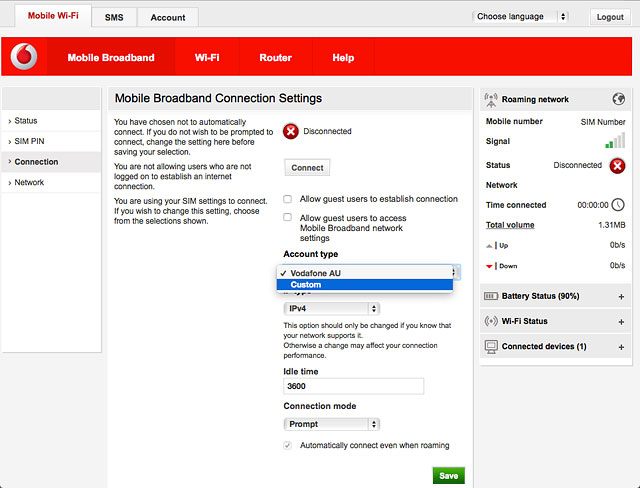Open the Router menu
Screen dimensions: 640x488
coord(275,58)
